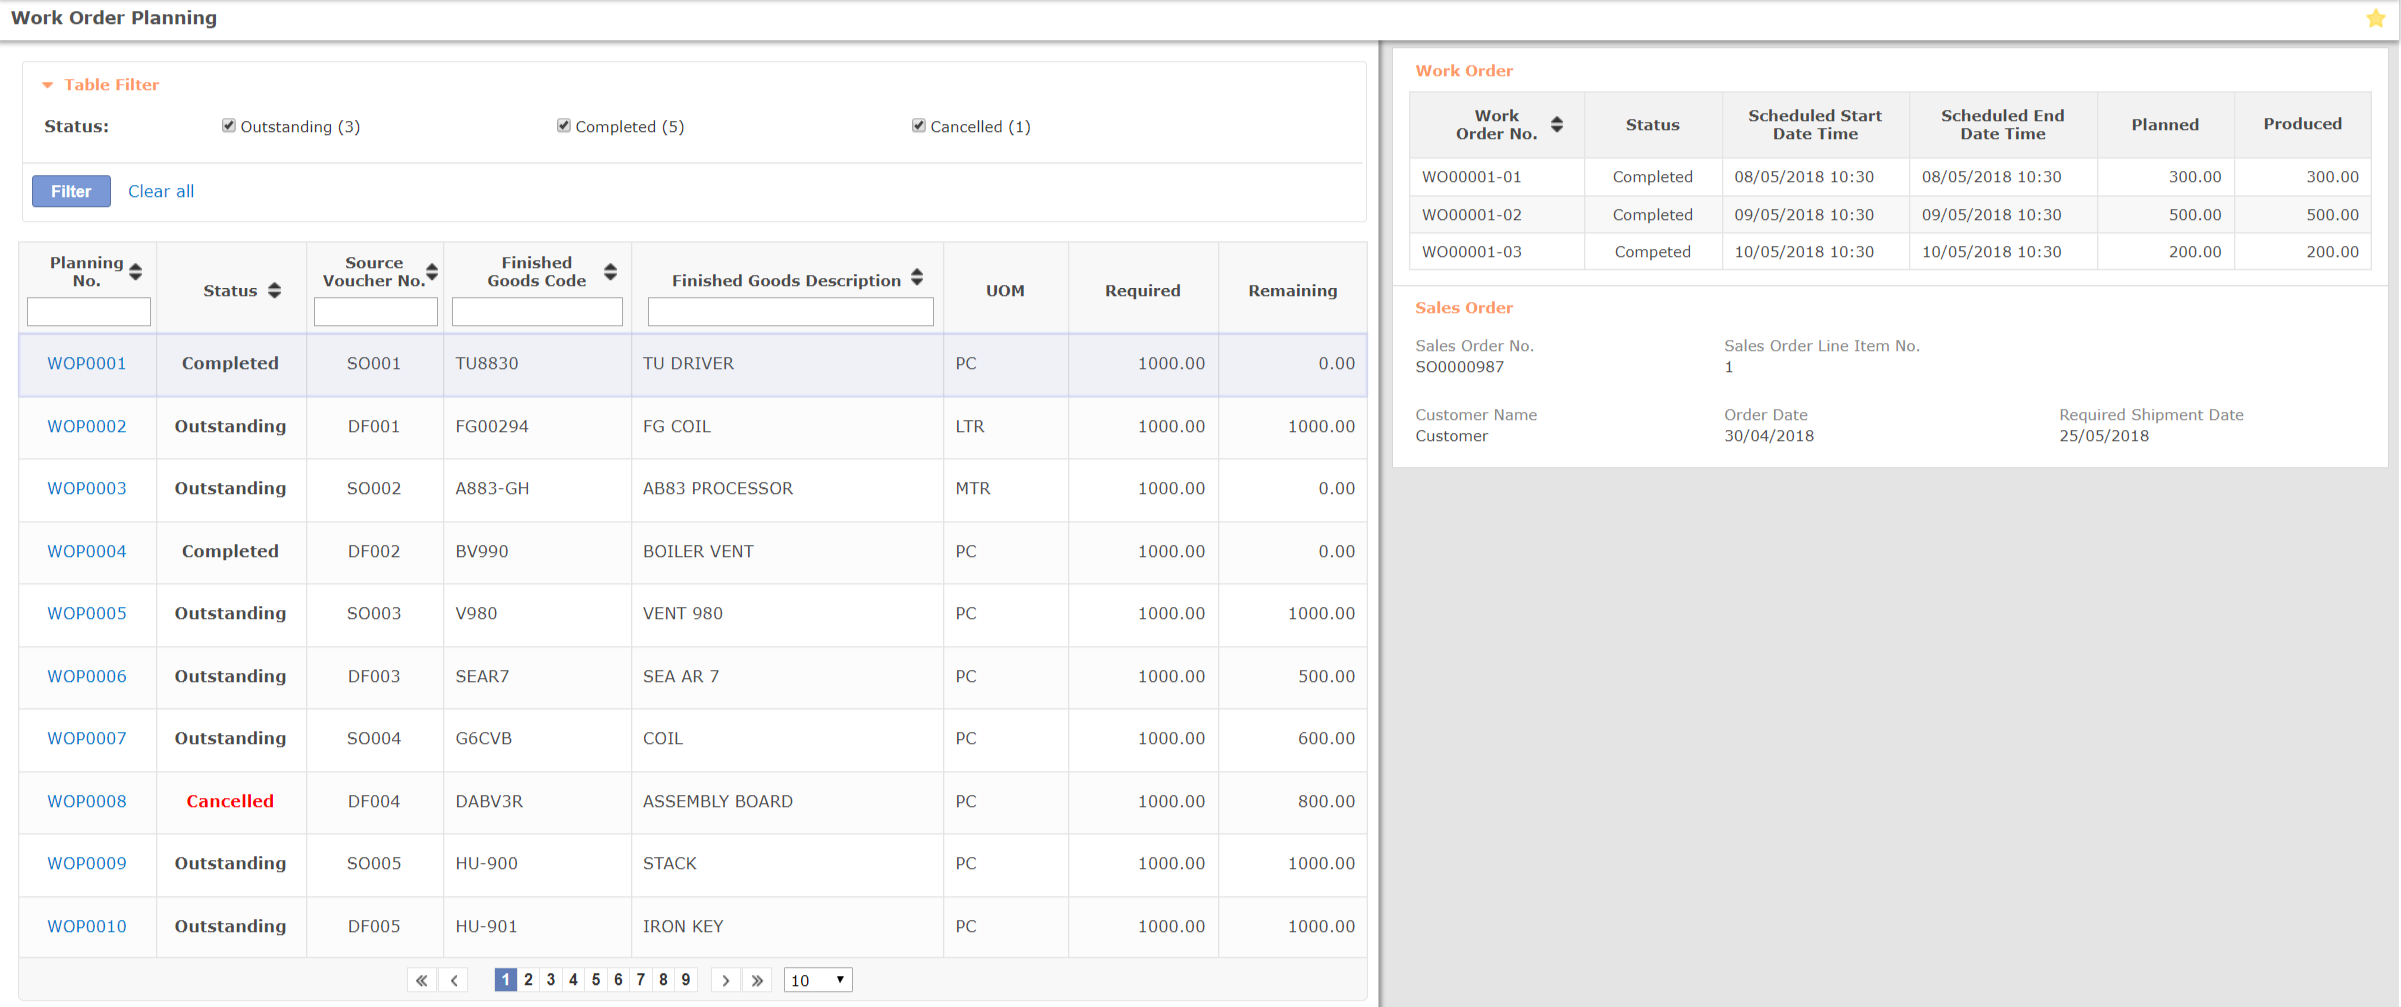Uncheck the Outstanding status checkbox
The image size is (2401, 1007).
pyautogui.click(x=229, y=126)
